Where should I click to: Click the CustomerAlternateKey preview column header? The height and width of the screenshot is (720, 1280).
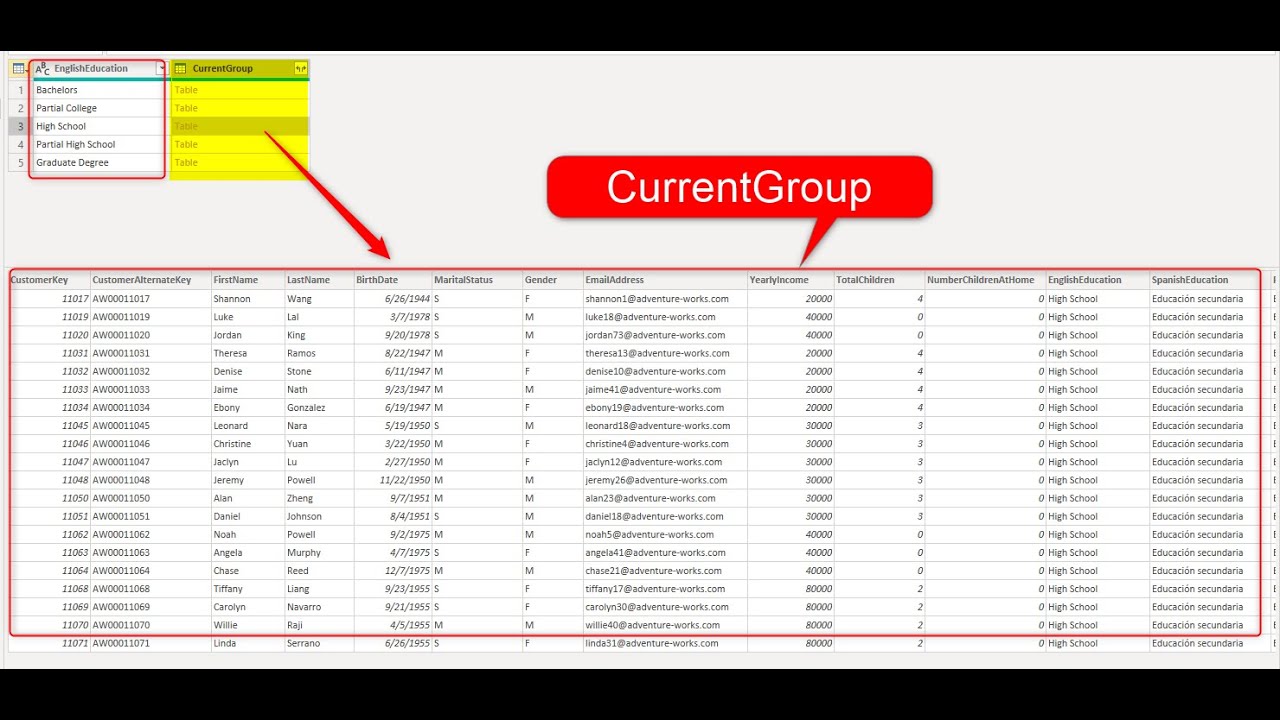pyautogui.click(x=151, y=280)
